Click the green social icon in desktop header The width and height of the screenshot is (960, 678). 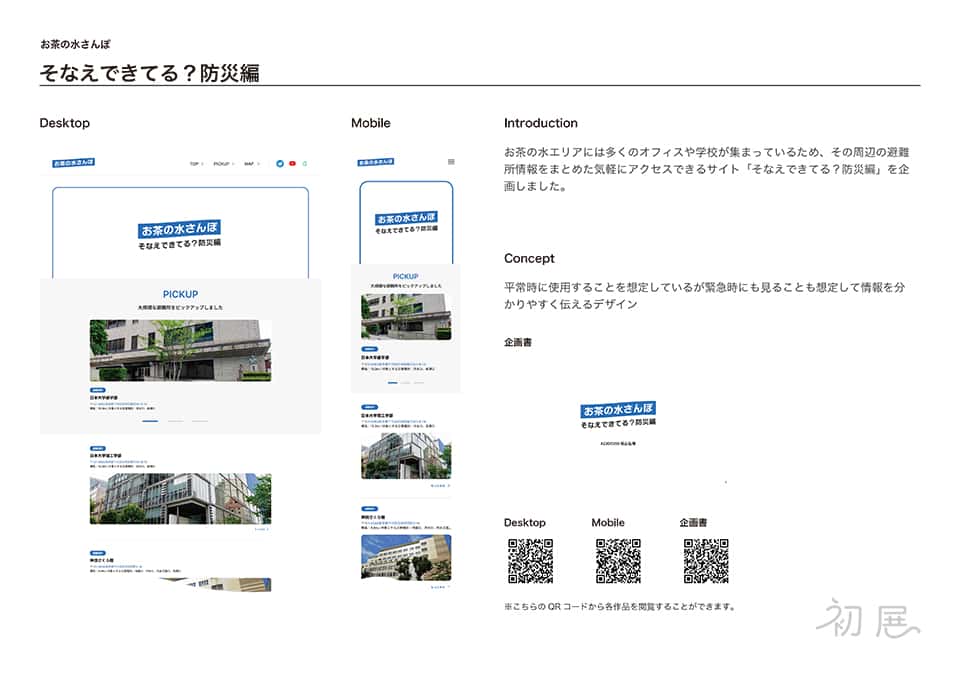pos(304,164)
